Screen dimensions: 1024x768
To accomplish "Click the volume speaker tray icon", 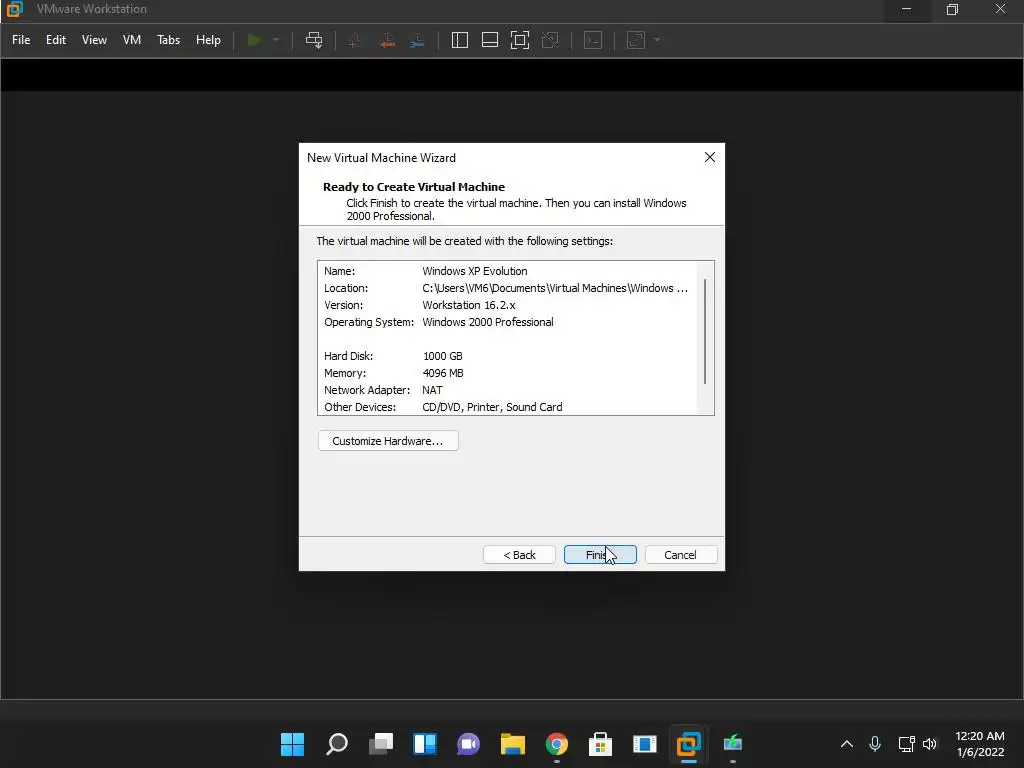I will click(x=930, y=744).
